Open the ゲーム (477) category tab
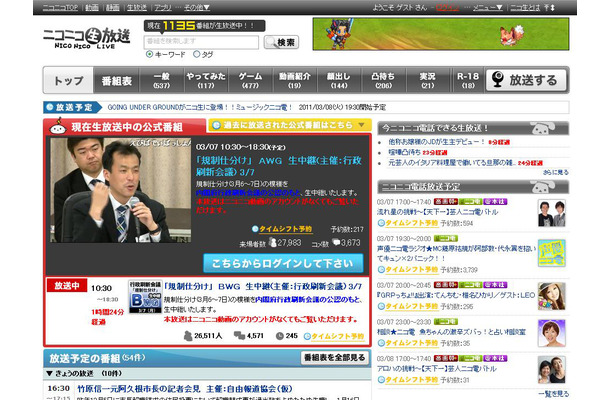 point(250,81)
